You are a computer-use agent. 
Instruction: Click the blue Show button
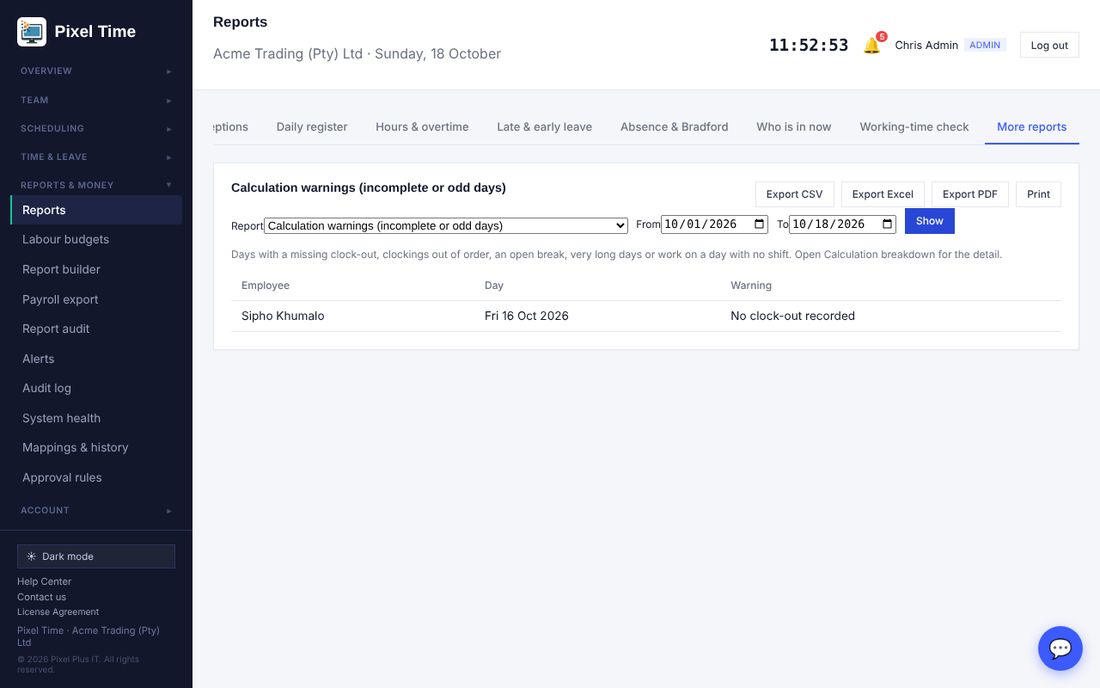click(930, 221)
